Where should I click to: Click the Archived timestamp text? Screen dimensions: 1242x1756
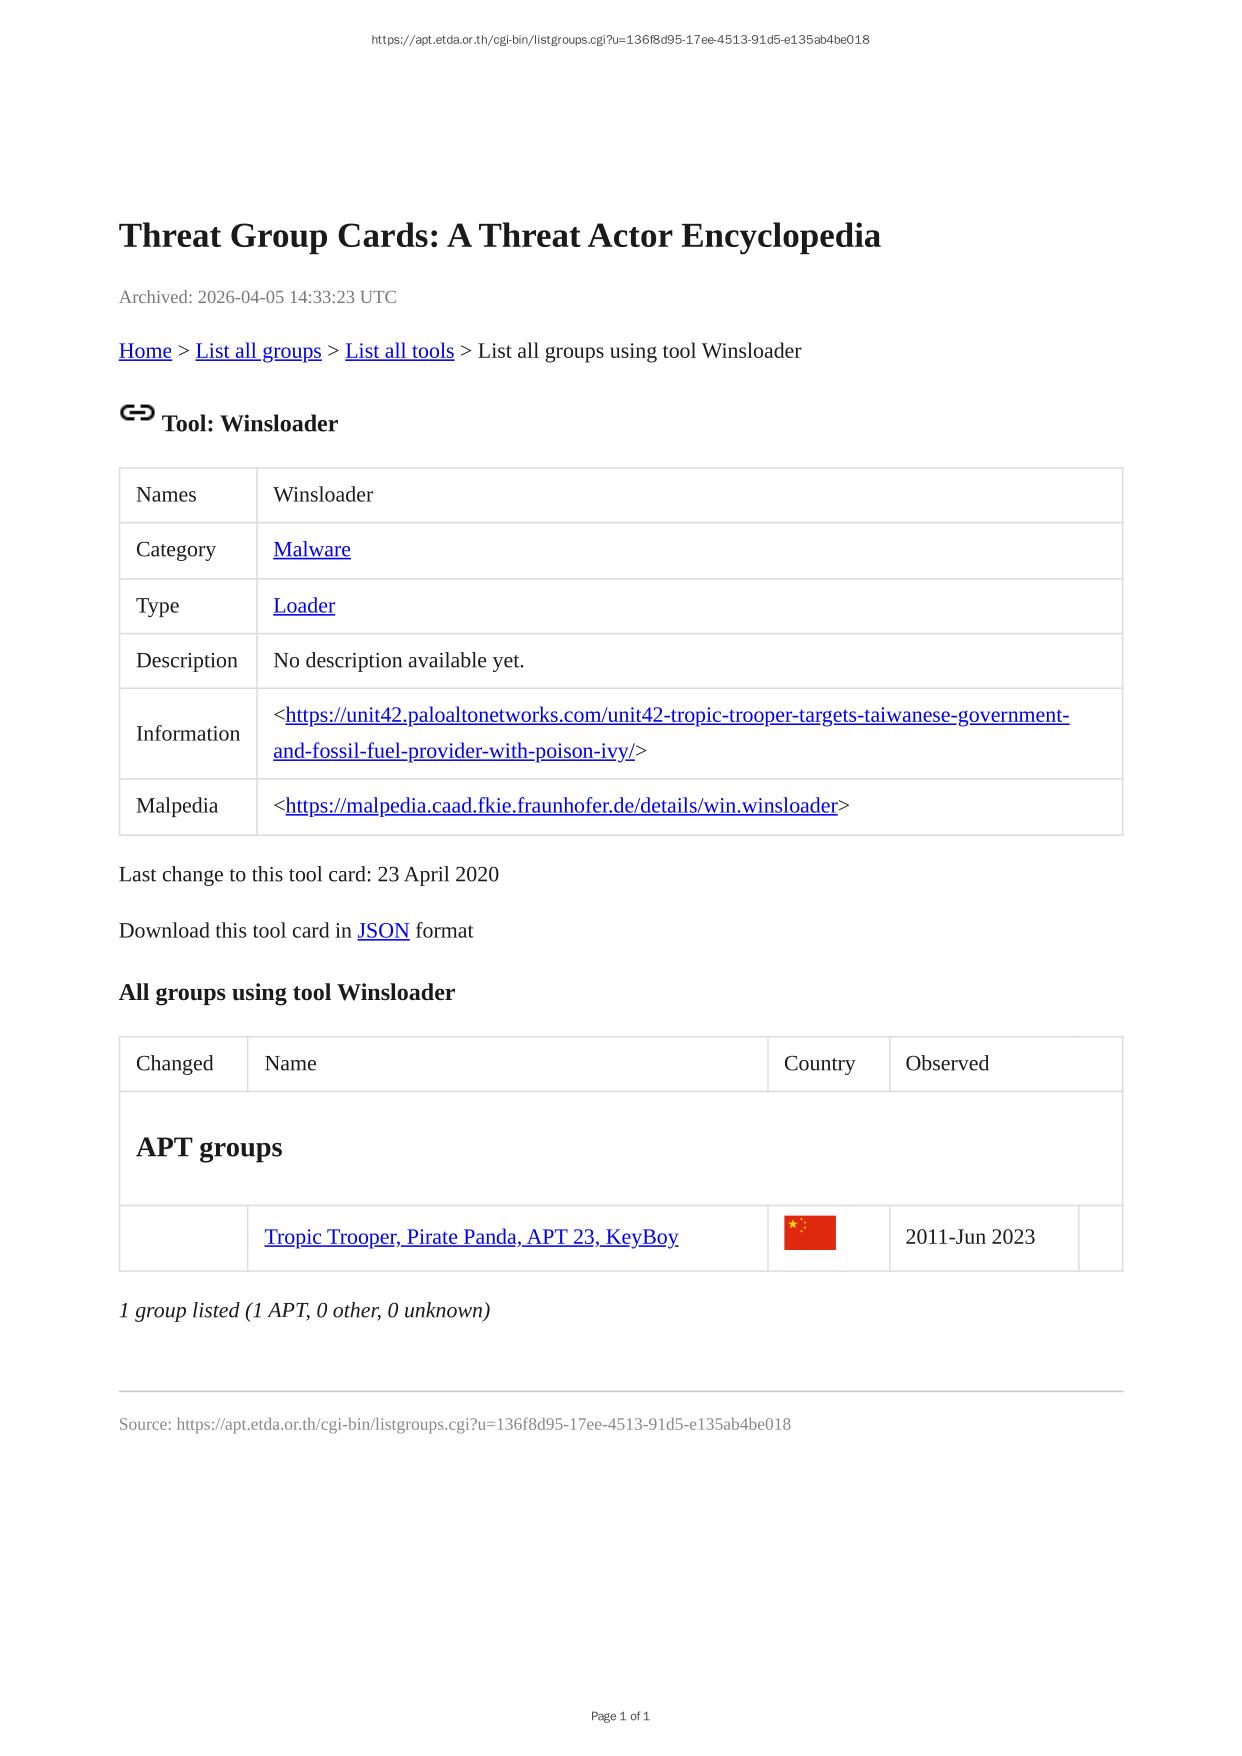(x=257, y=297)
